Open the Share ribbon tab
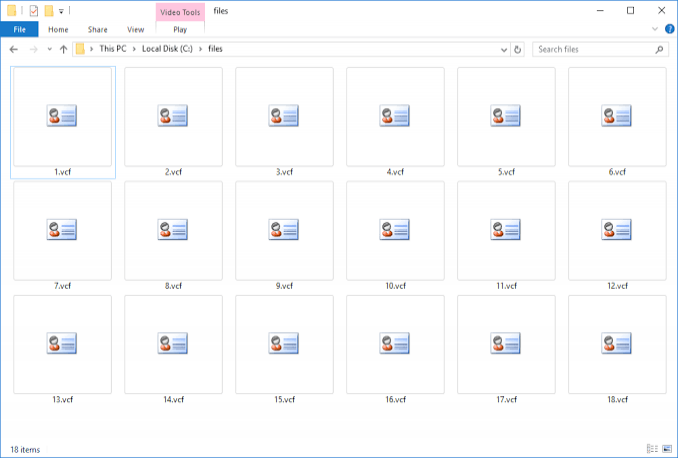Image resolution: width=678 pixels, height=458 pixels. click(x=97, y=30)
